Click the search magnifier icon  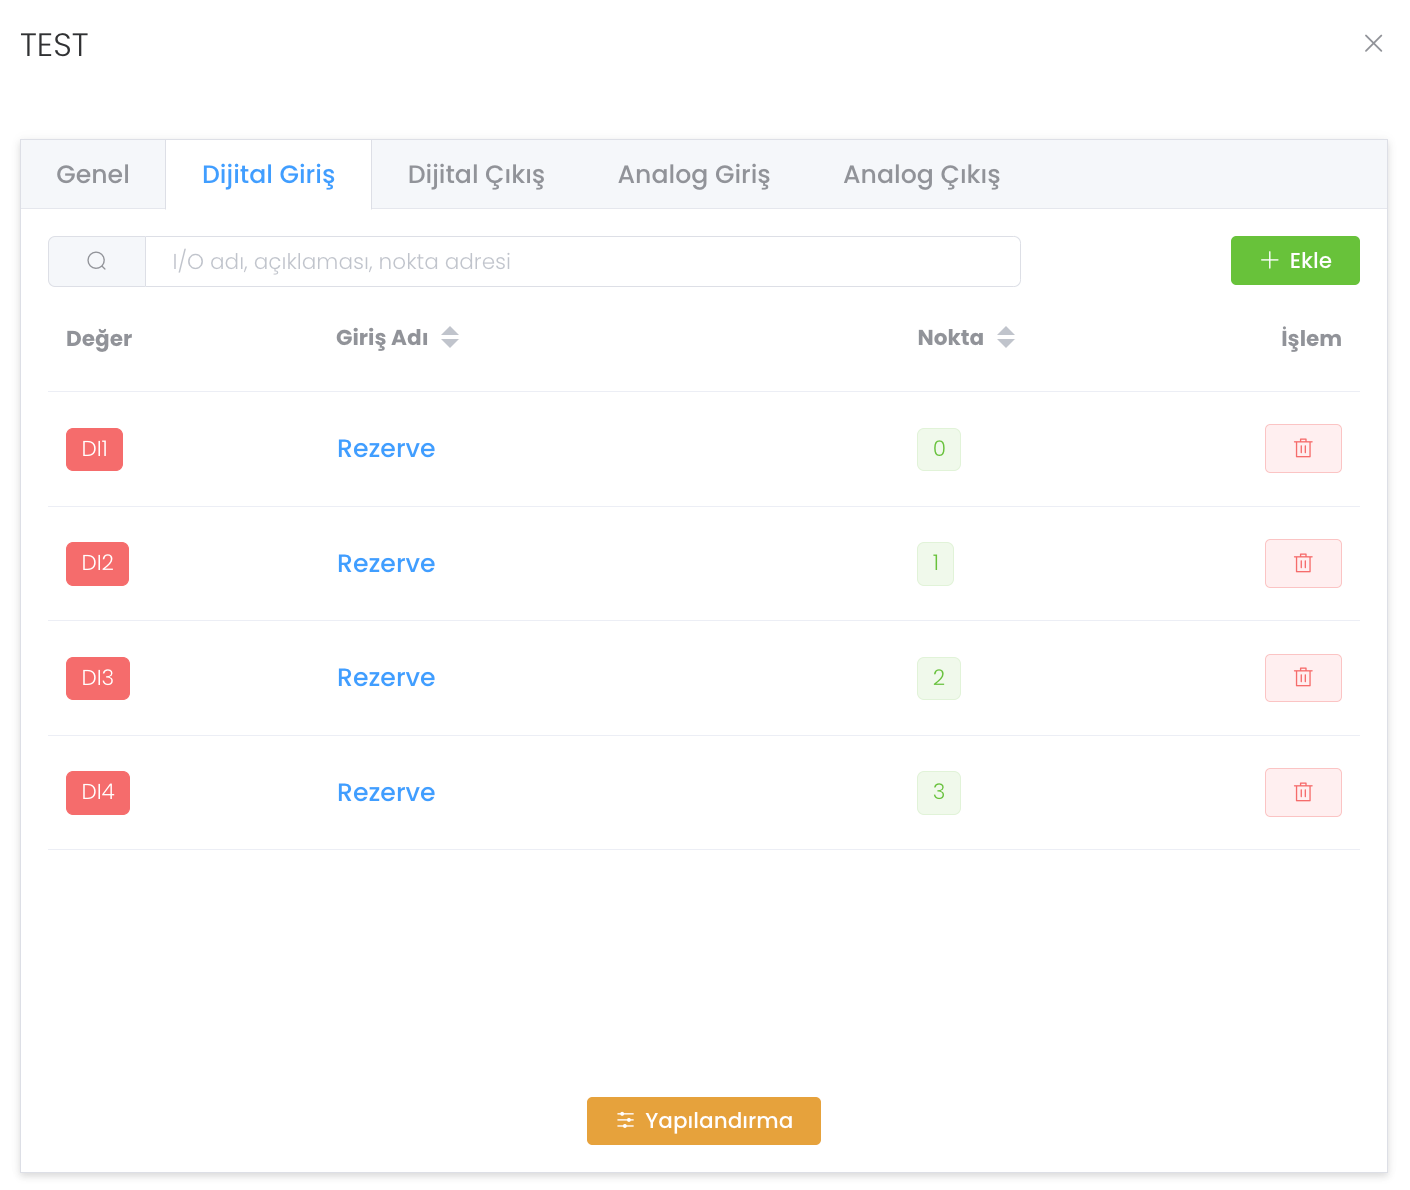(97, 261)
